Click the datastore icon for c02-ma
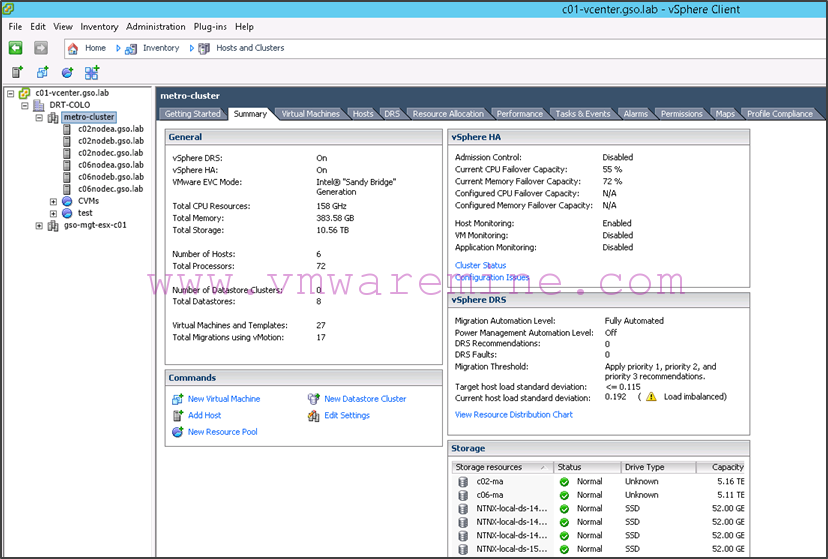The width and height of the screenshot is (828, 559). tap(463, 482)
